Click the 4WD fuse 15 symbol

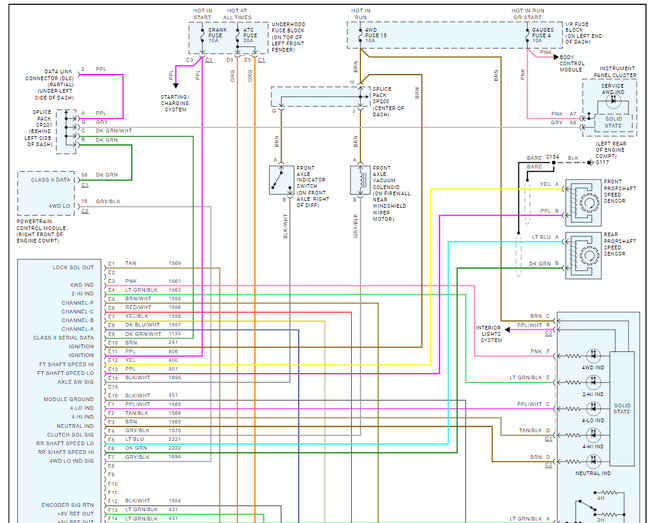tap(360, 35)
